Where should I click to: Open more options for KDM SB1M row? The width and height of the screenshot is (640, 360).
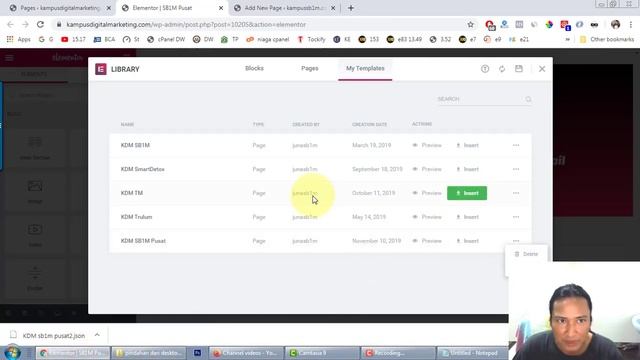click(x=516, y=145)
